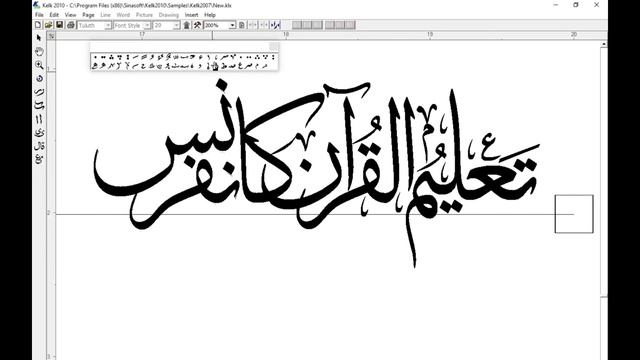The image size is (640, 360).
Task: Click ruler mark labeled 17
Action: pos(142,35)
